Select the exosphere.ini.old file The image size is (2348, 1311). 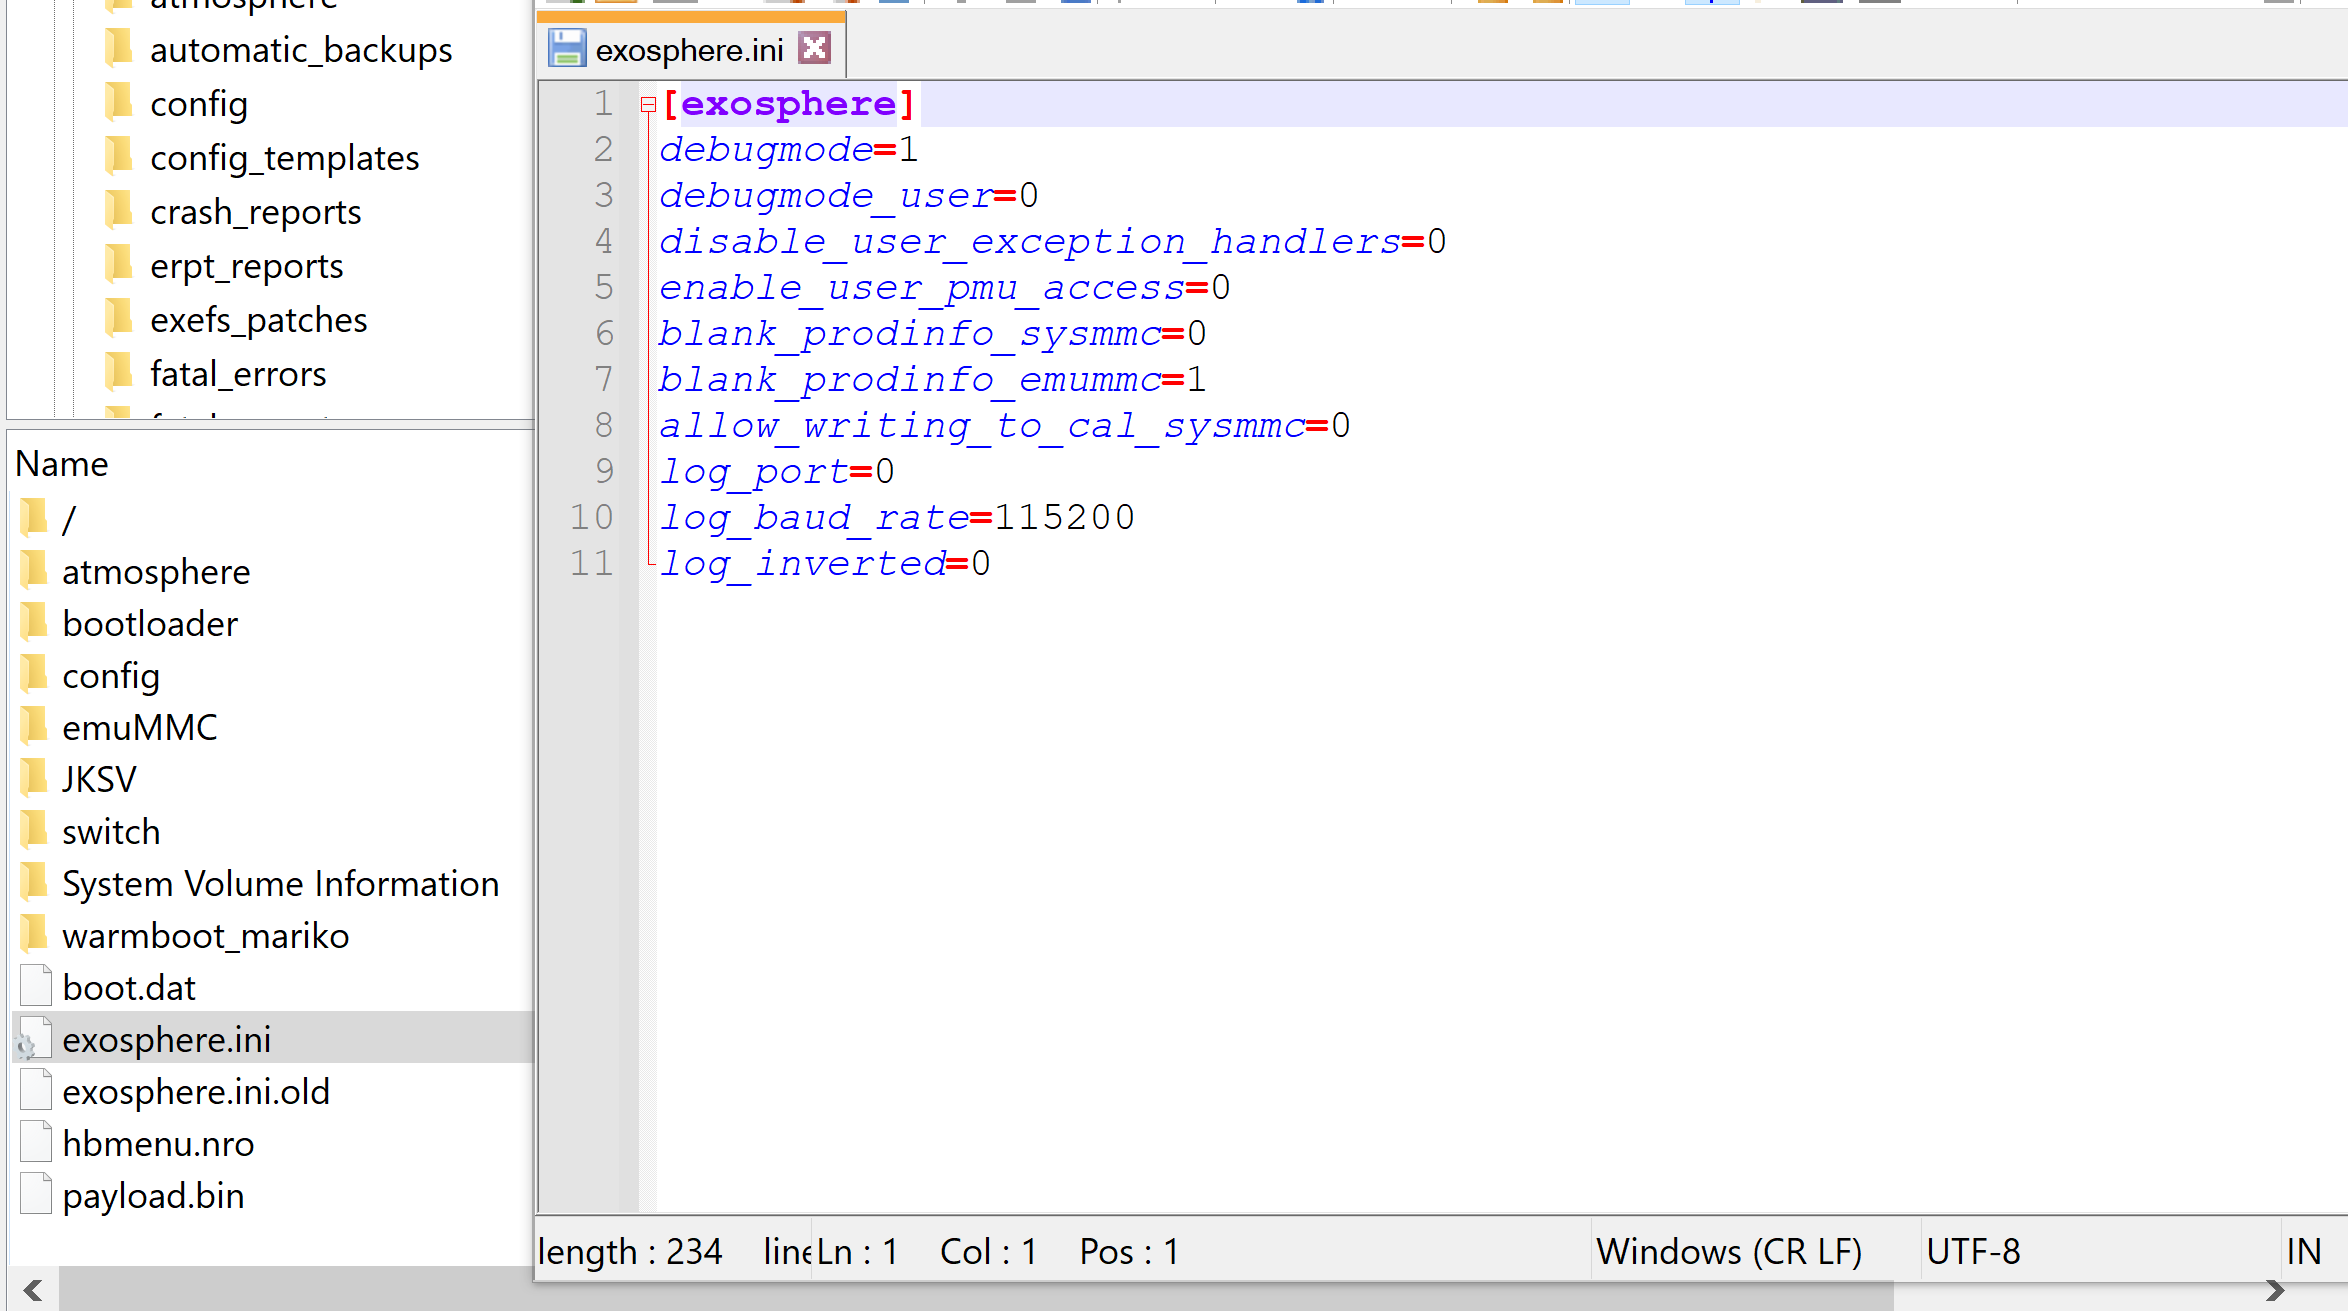(196, 1091)
